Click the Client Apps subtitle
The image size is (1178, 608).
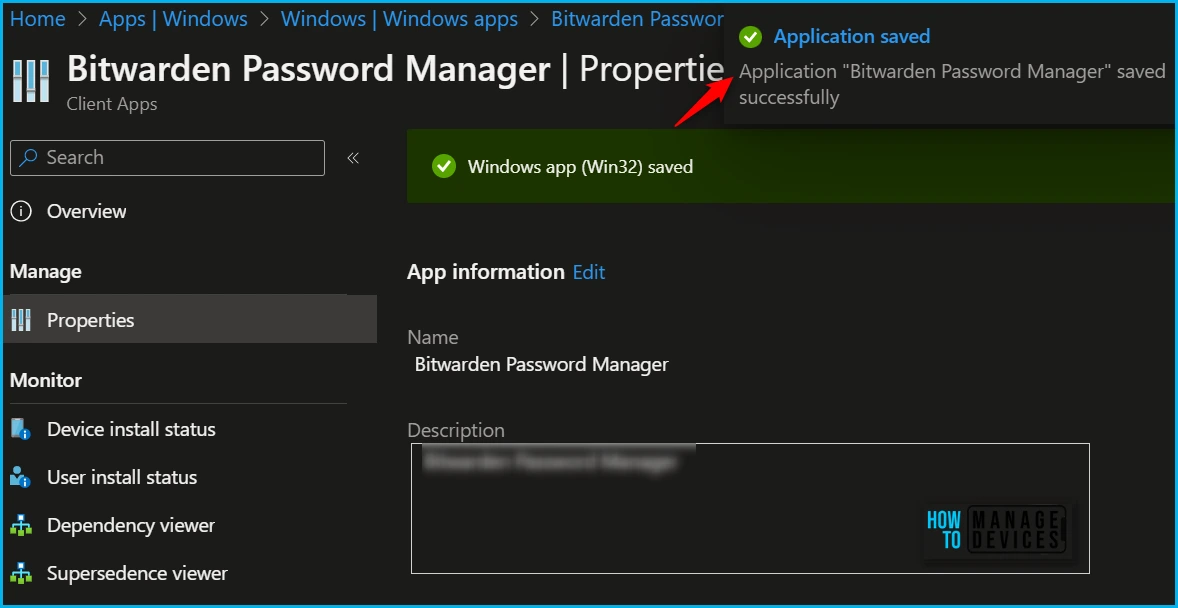click(112, 104)
